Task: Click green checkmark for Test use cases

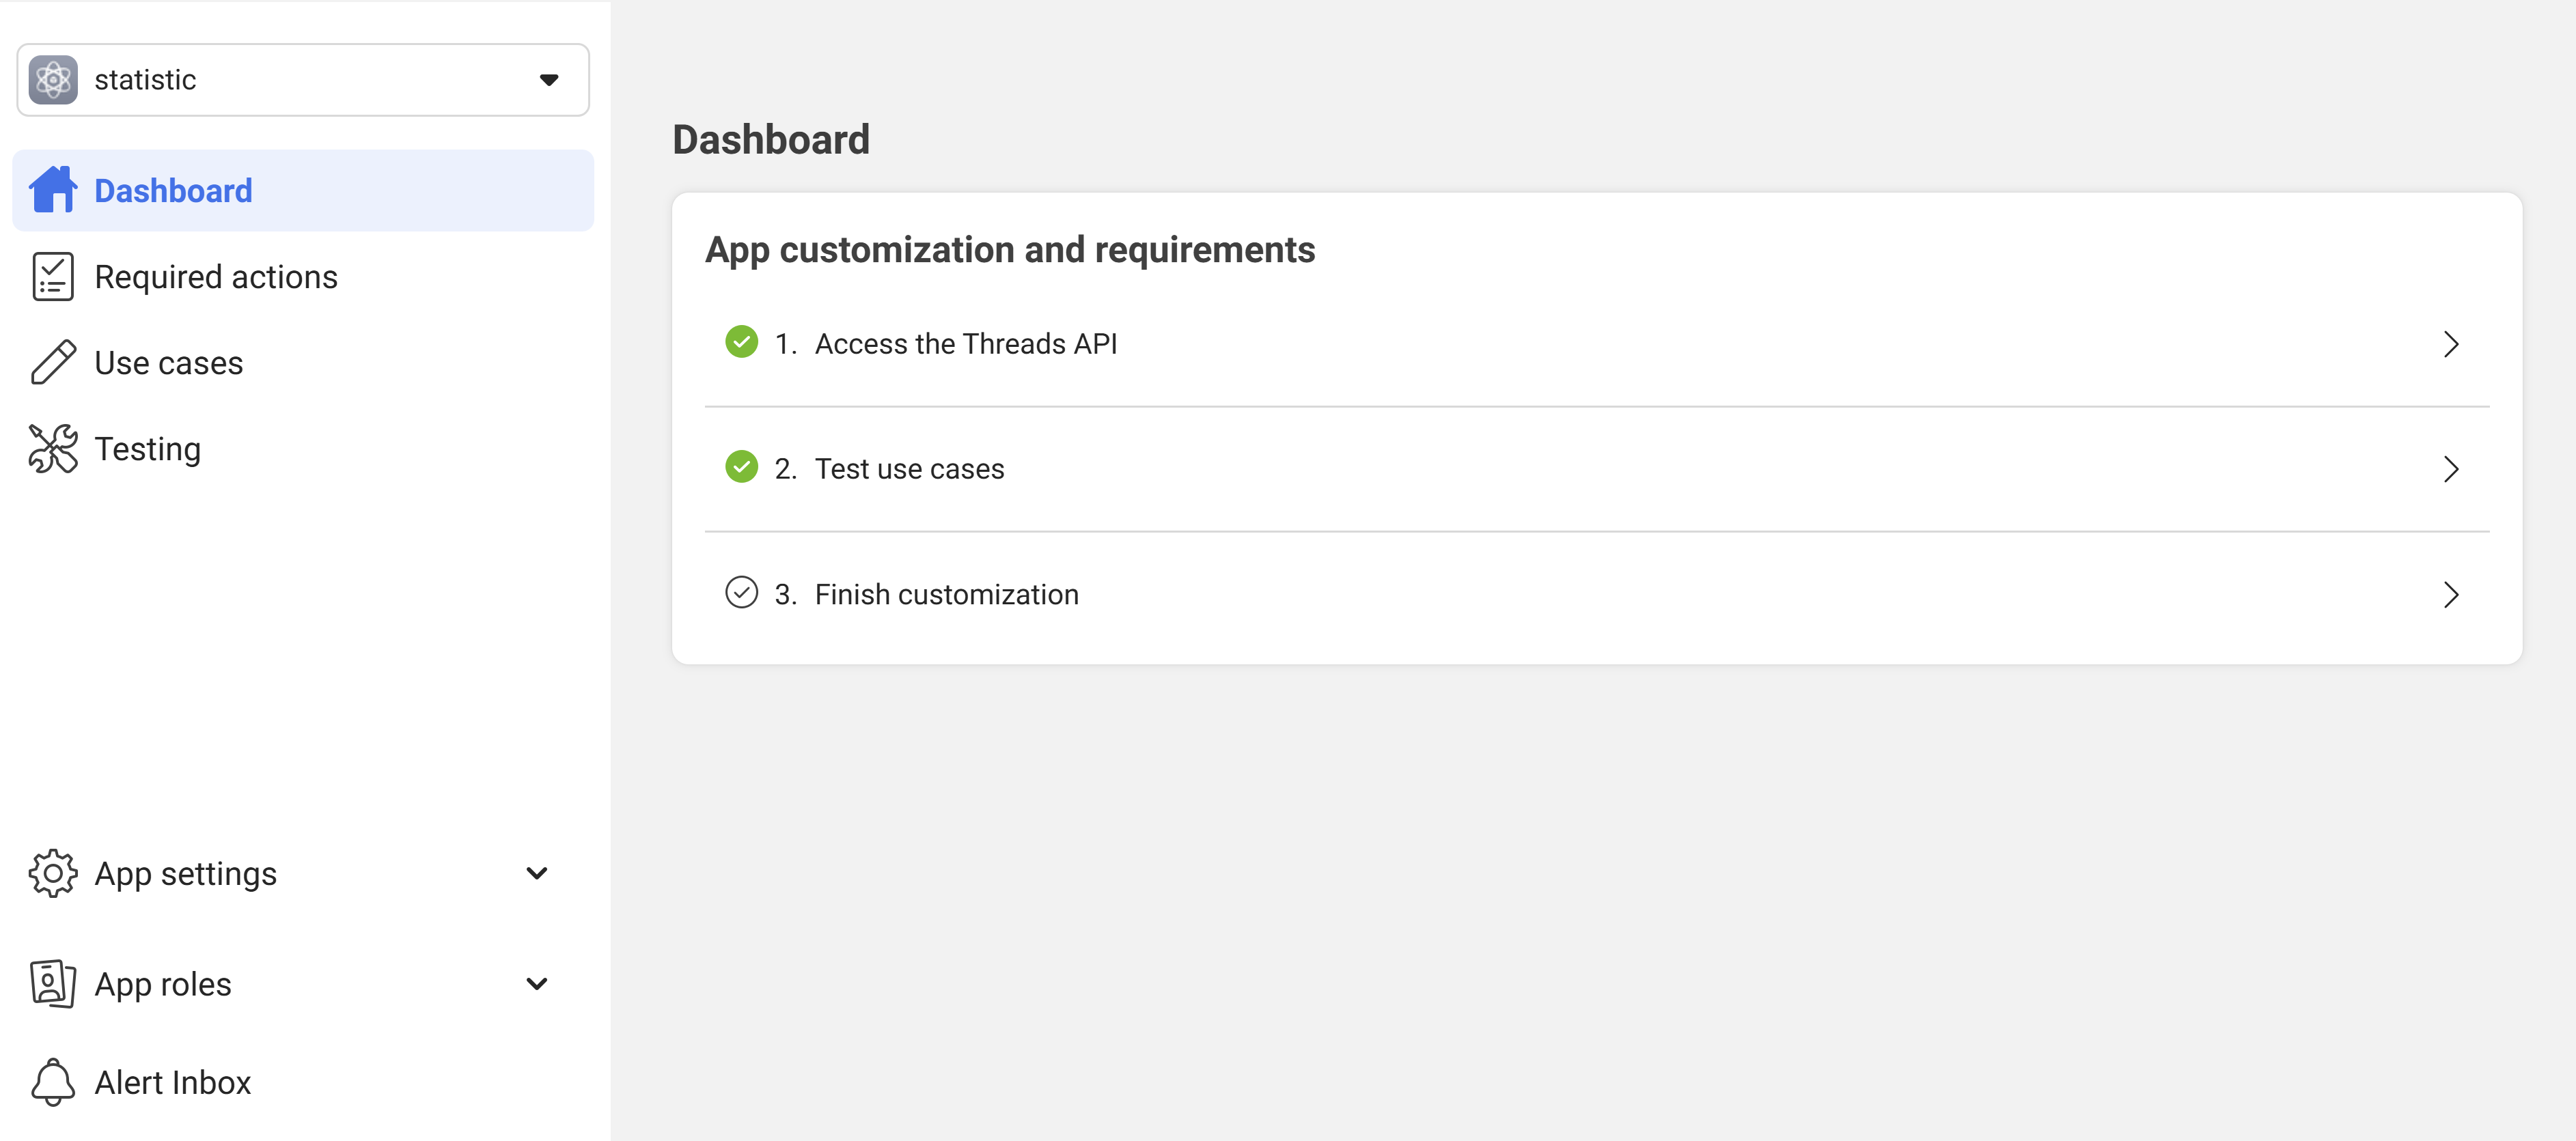Action: [x=741, y=467]
